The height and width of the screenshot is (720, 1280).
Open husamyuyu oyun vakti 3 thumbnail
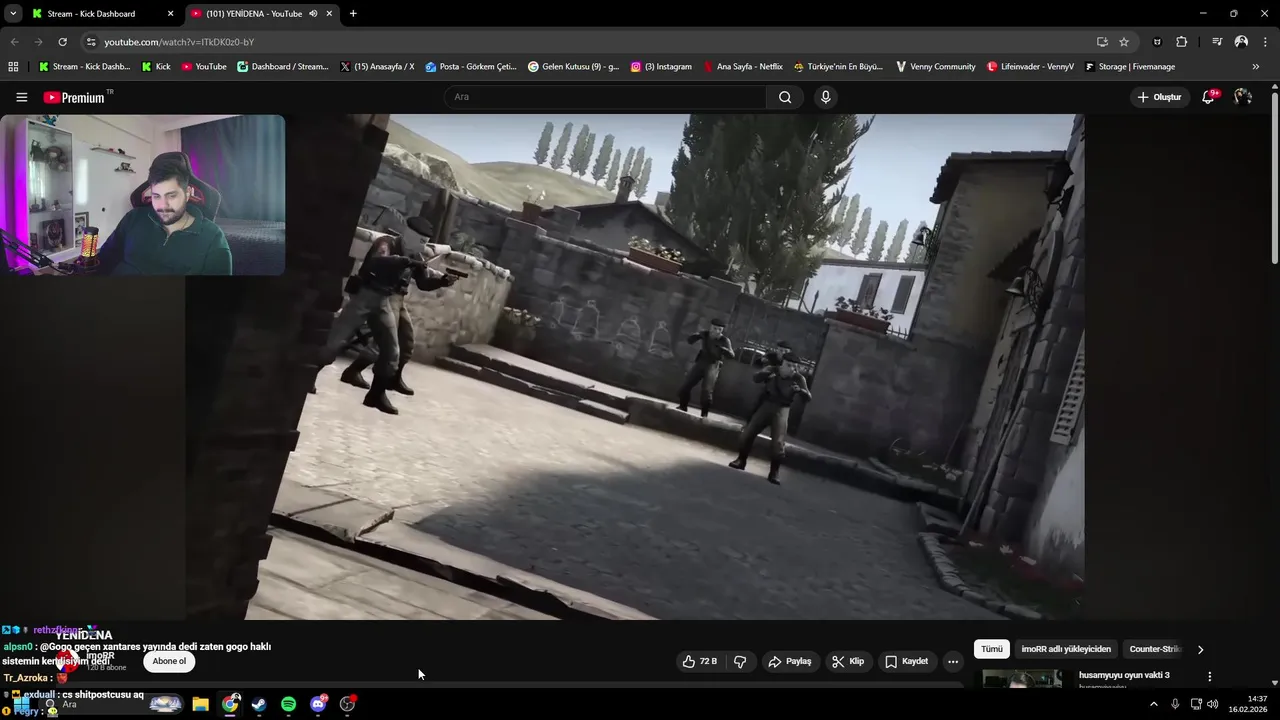pyautogui.click(x=1022, y=679)
